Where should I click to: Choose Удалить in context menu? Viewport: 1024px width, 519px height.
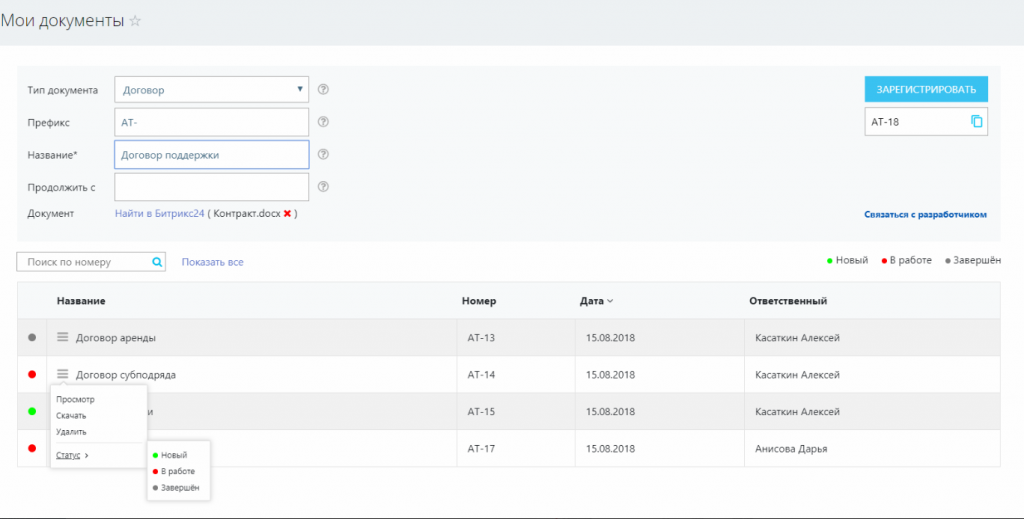pyautogui.click(x=71, y=432)
